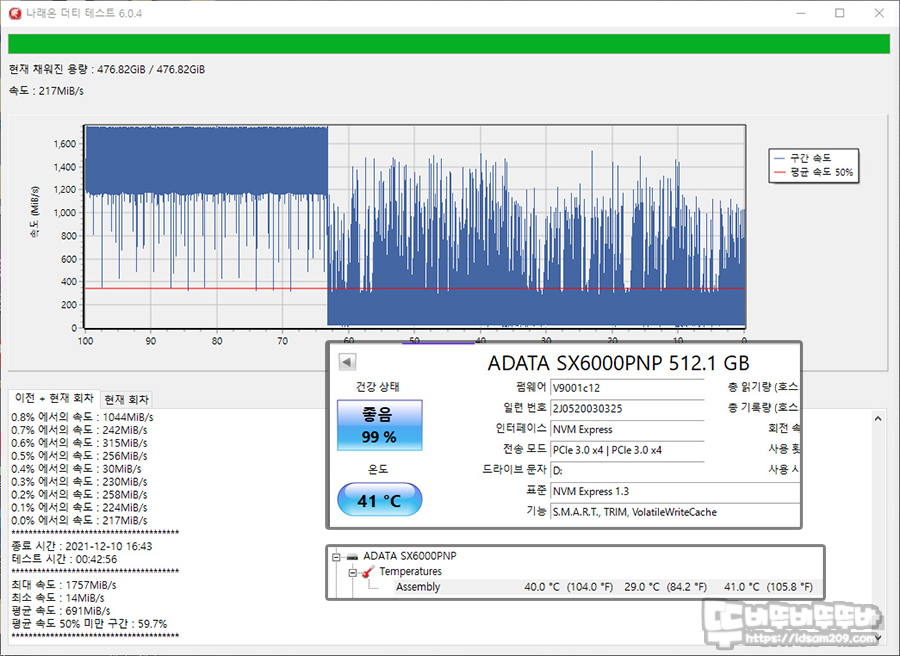
Task: Click the 속도 : 217MiB/s label
Action: 46,91
